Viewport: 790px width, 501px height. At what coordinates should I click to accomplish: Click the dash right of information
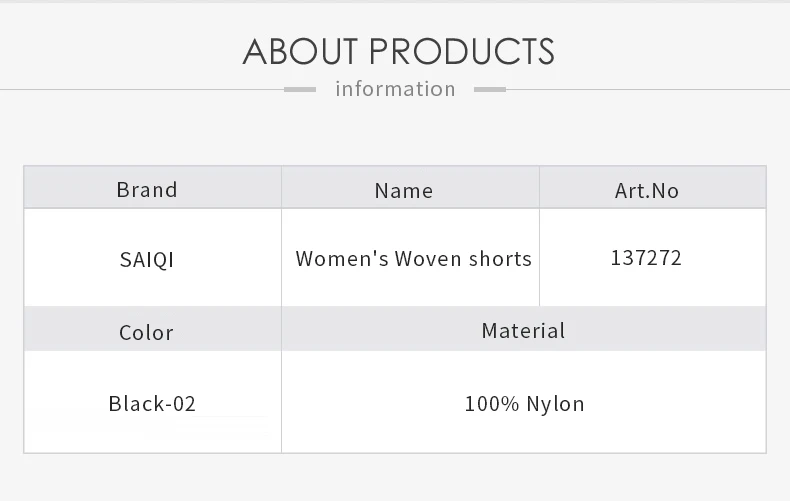[490, 89]
